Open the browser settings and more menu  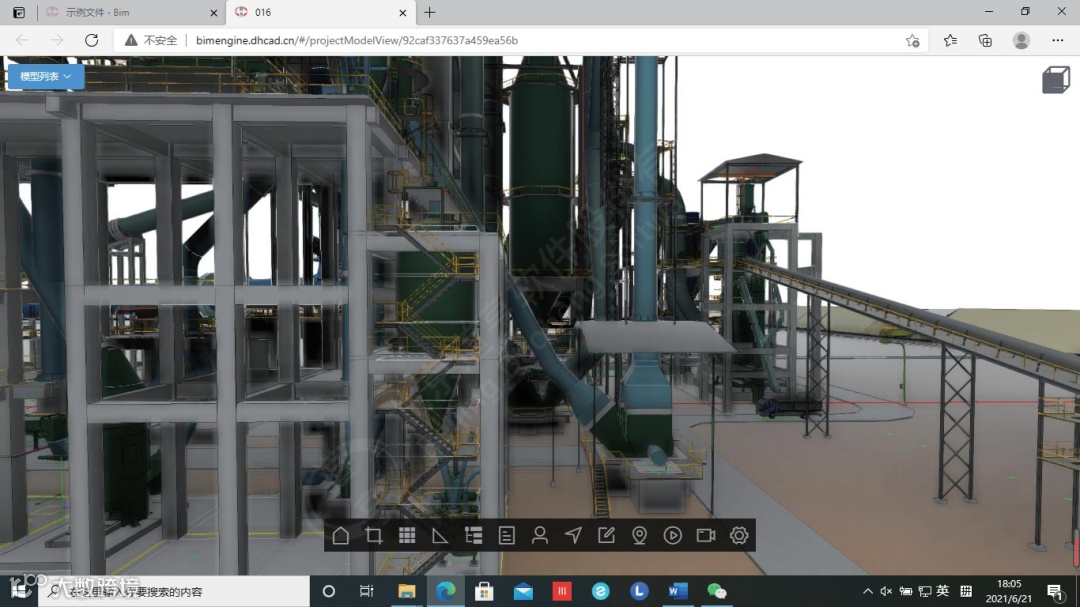pos(1058,41)
